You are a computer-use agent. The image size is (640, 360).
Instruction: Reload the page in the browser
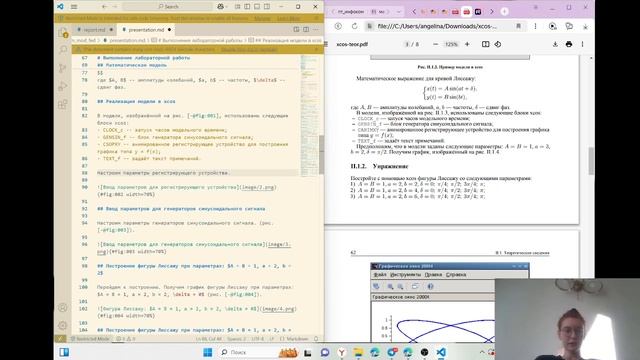coord(354,26)
